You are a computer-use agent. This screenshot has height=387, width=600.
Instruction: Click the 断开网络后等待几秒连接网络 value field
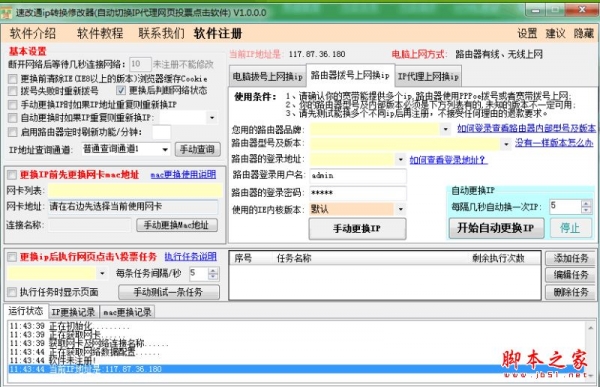point(140,64)
